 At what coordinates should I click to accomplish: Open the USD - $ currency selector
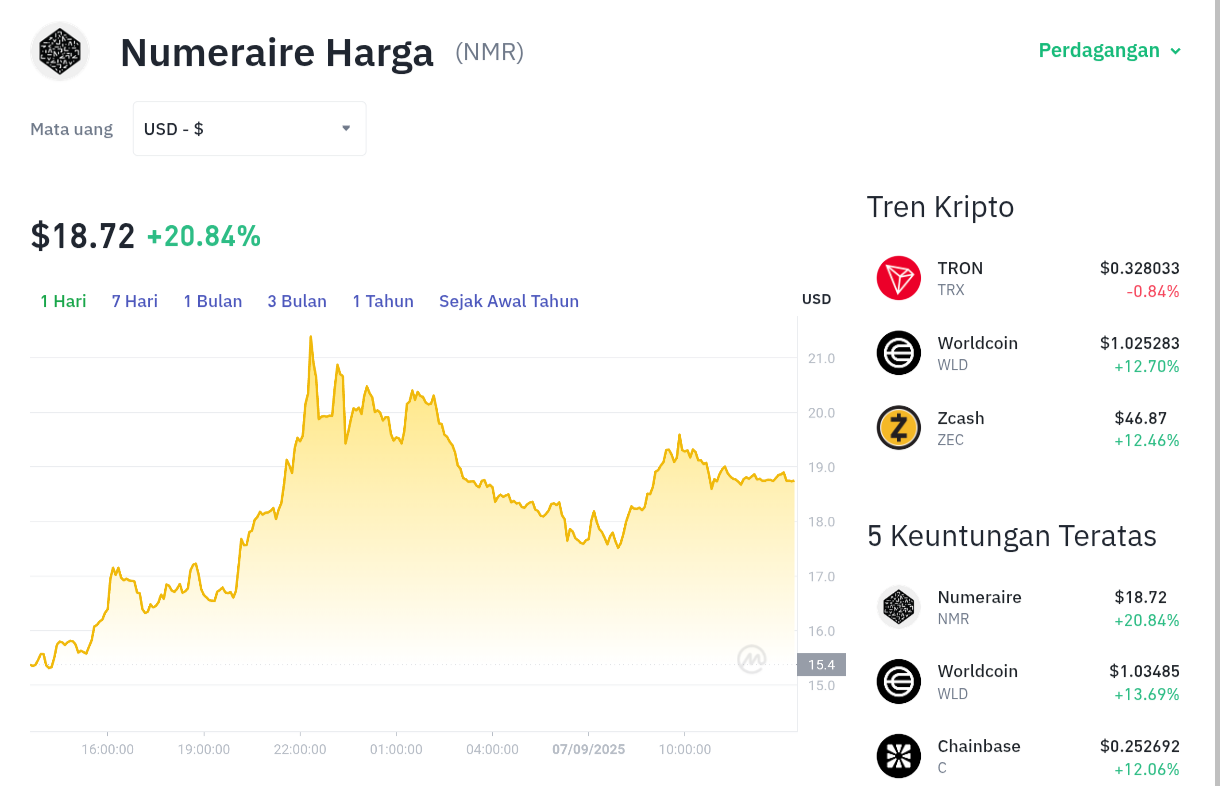[x=250, y=128]
